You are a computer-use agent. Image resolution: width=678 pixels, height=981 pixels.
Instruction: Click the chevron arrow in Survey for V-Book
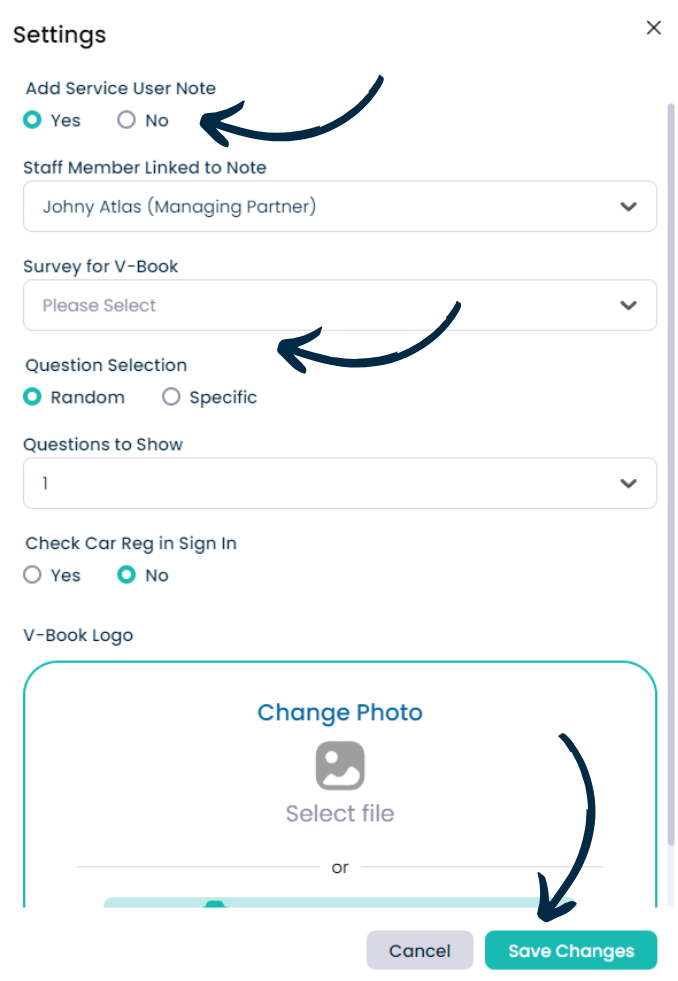pos(628,305)
